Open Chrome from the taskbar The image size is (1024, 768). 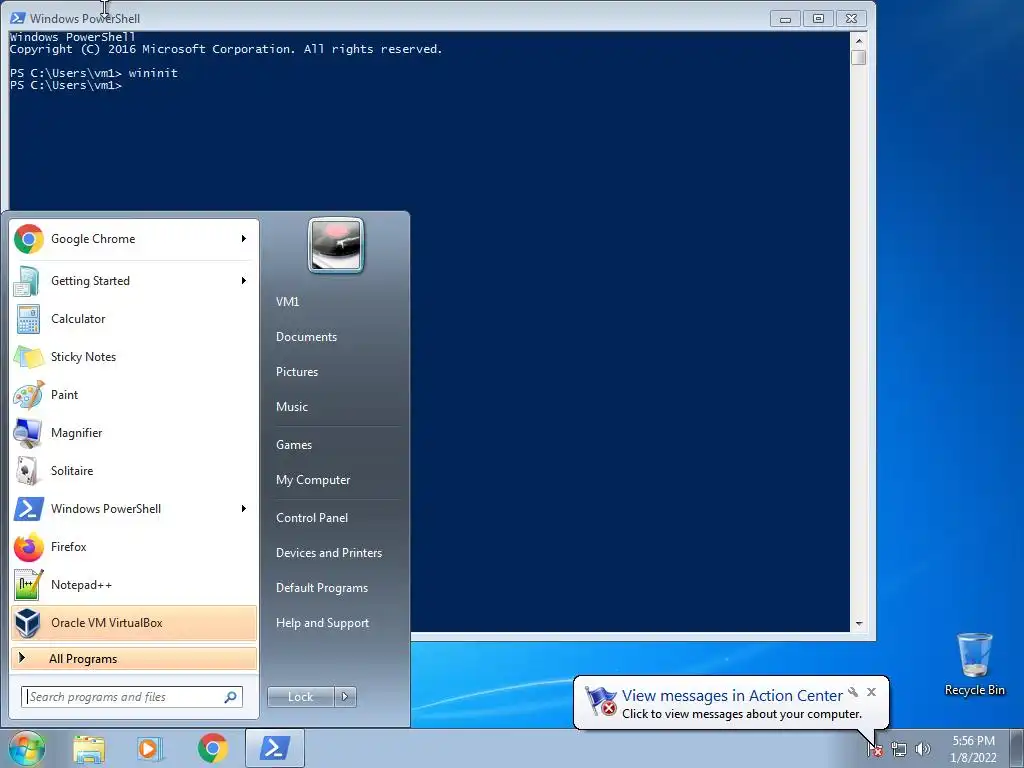[x=213, y=748]
